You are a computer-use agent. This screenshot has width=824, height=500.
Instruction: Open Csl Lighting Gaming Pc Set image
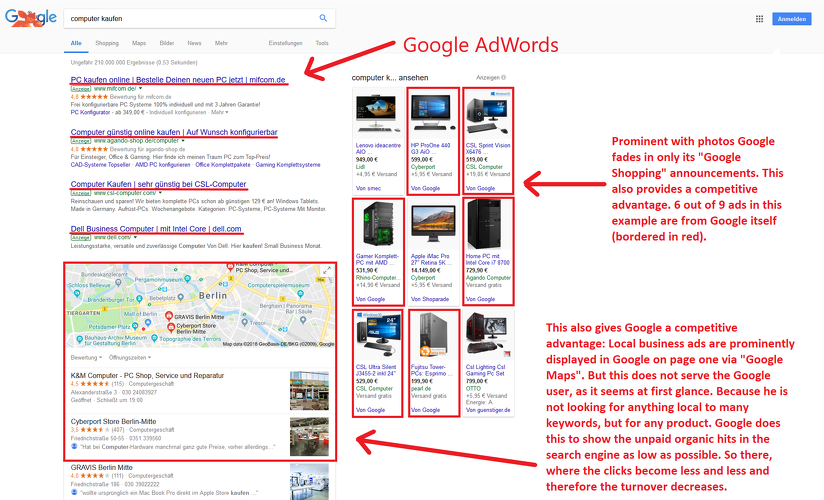click(487, 336)
